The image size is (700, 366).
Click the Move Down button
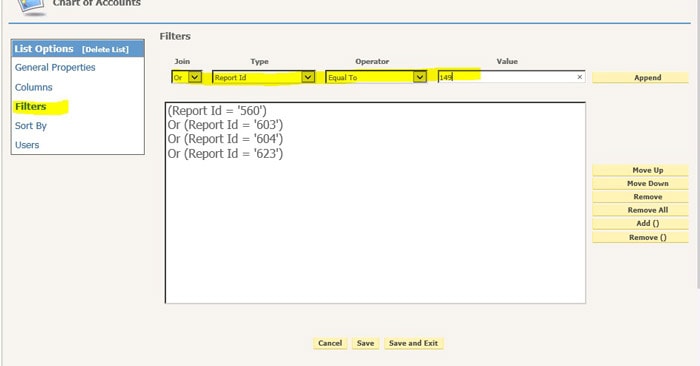coord(640,183)
